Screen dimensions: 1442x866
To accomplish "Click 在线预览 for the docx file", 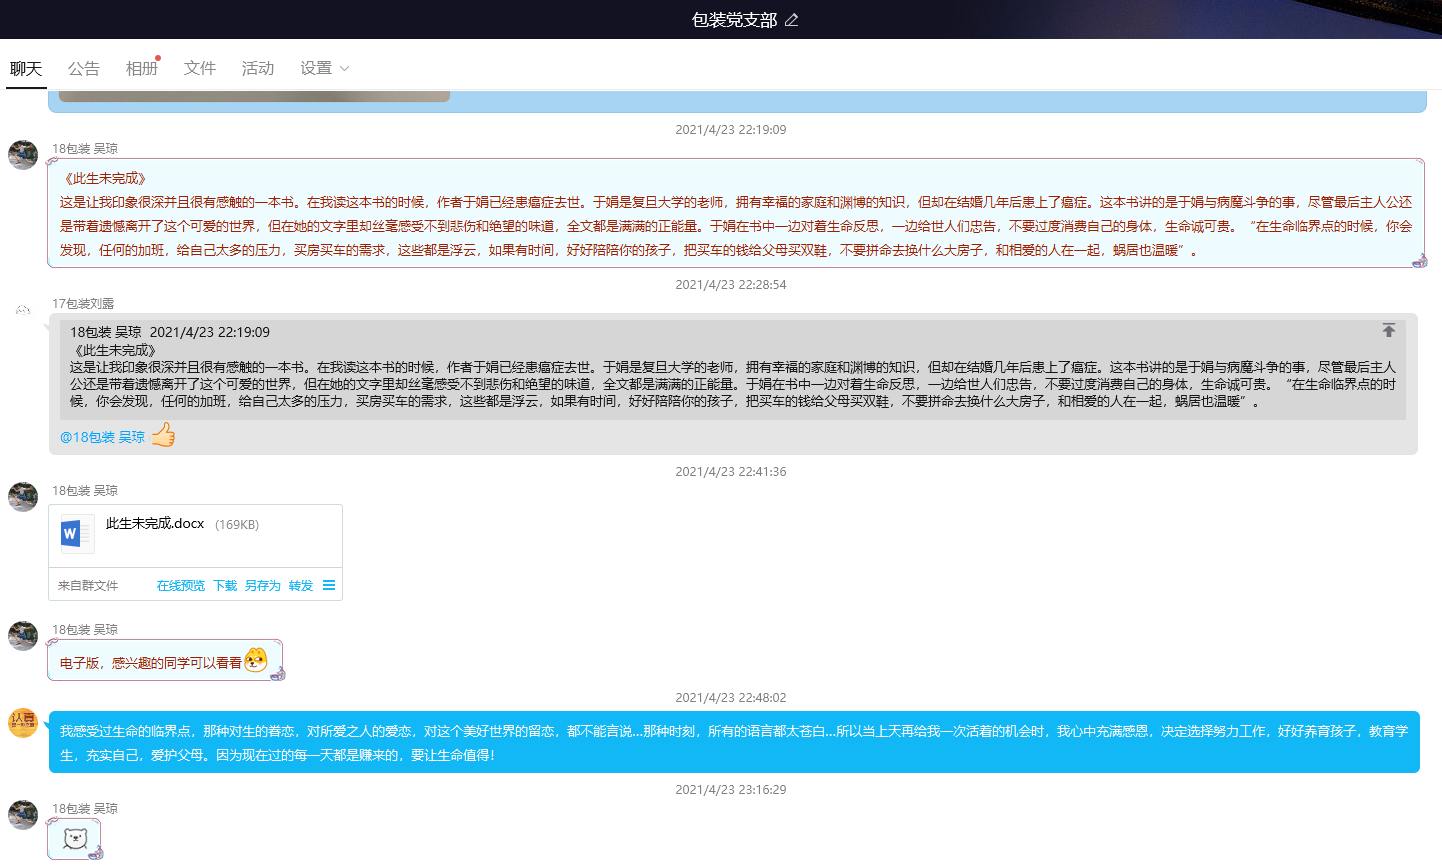I will (x=181, y=586).
